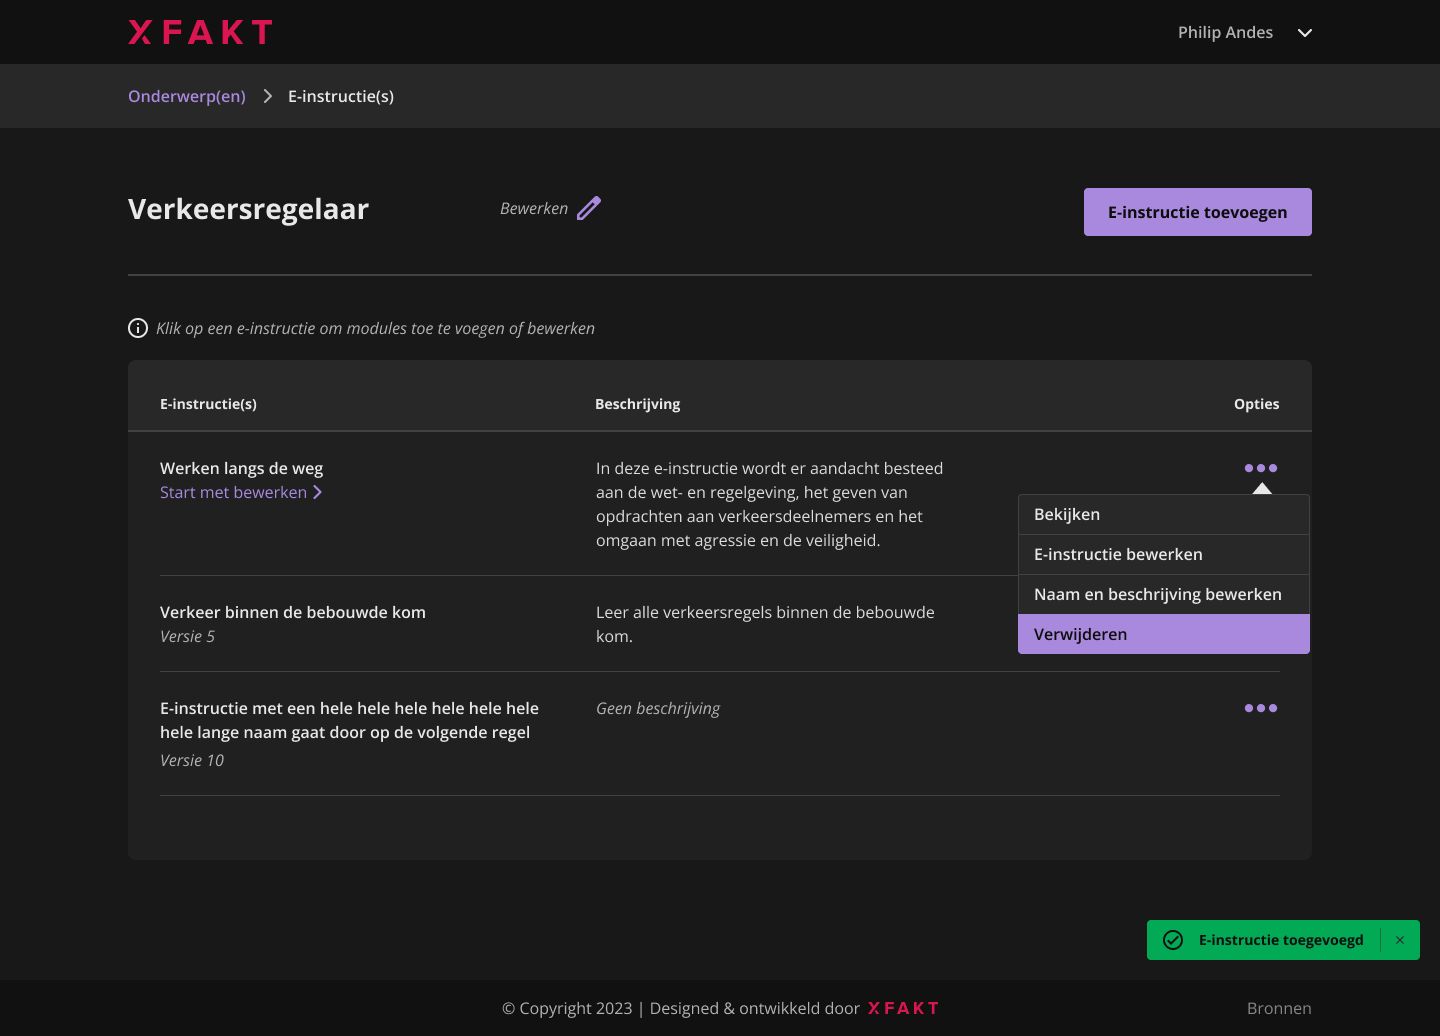Click checkmark icon in success toast

click(x=1173, y=940)
